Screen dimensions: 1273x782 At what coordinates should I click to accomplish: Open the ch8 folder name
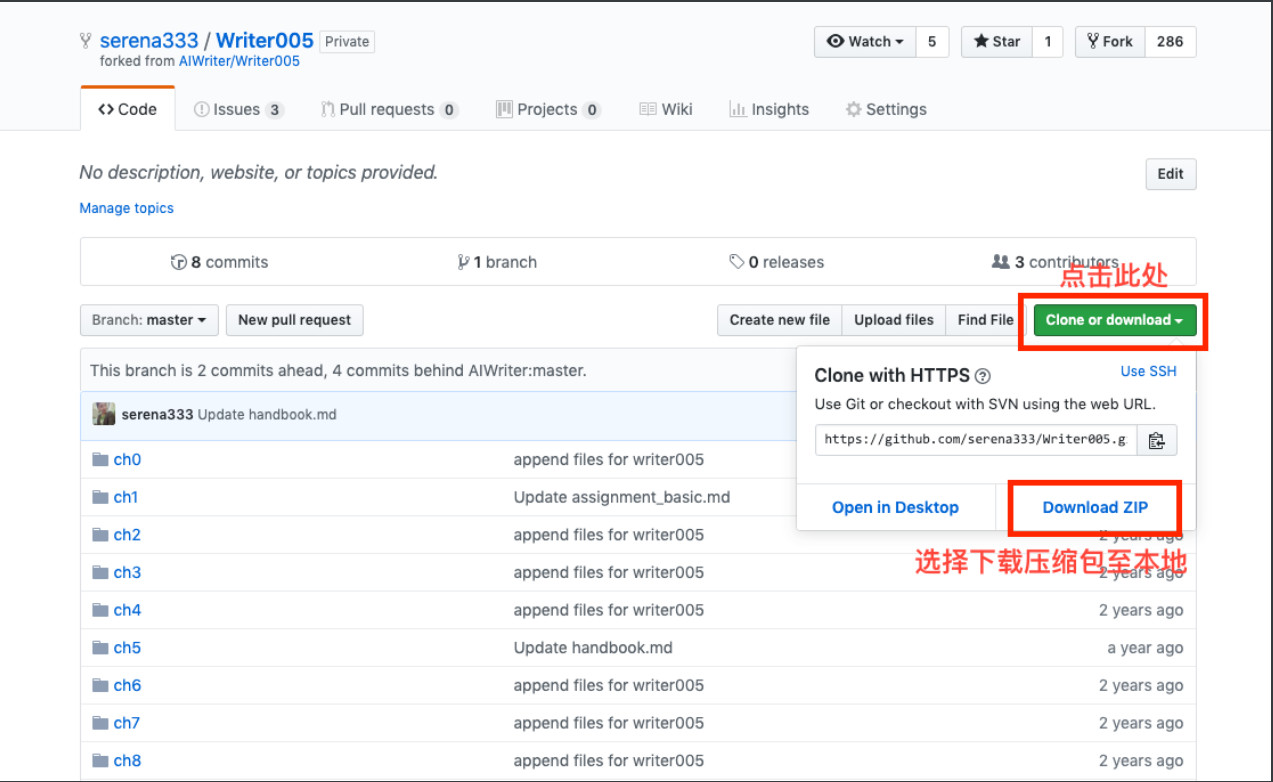click(127, 760)
